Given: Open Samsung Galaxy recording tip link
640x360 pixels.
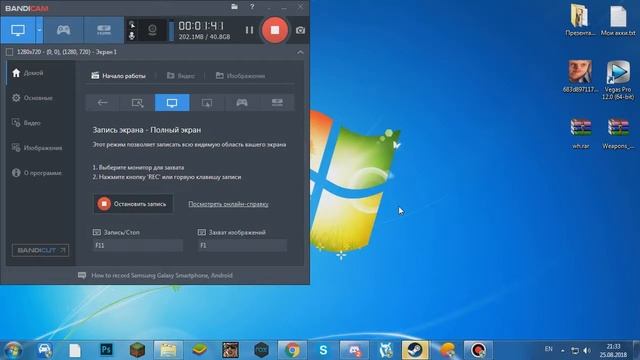Looking at the screenshot, I should click(x=162, y=276).
